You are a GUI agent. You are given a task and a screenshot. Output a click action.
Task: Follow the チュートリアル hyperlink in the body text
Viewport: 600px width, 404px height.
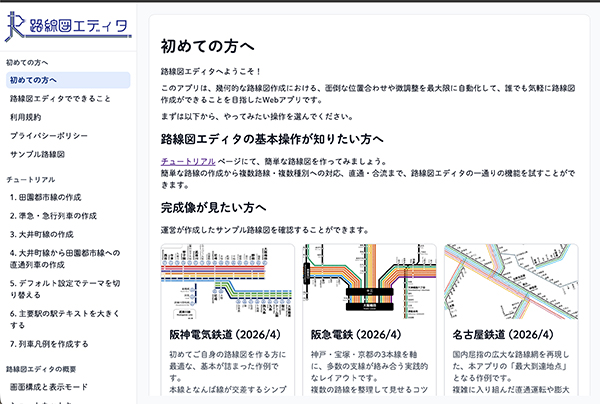pos(188,161)
